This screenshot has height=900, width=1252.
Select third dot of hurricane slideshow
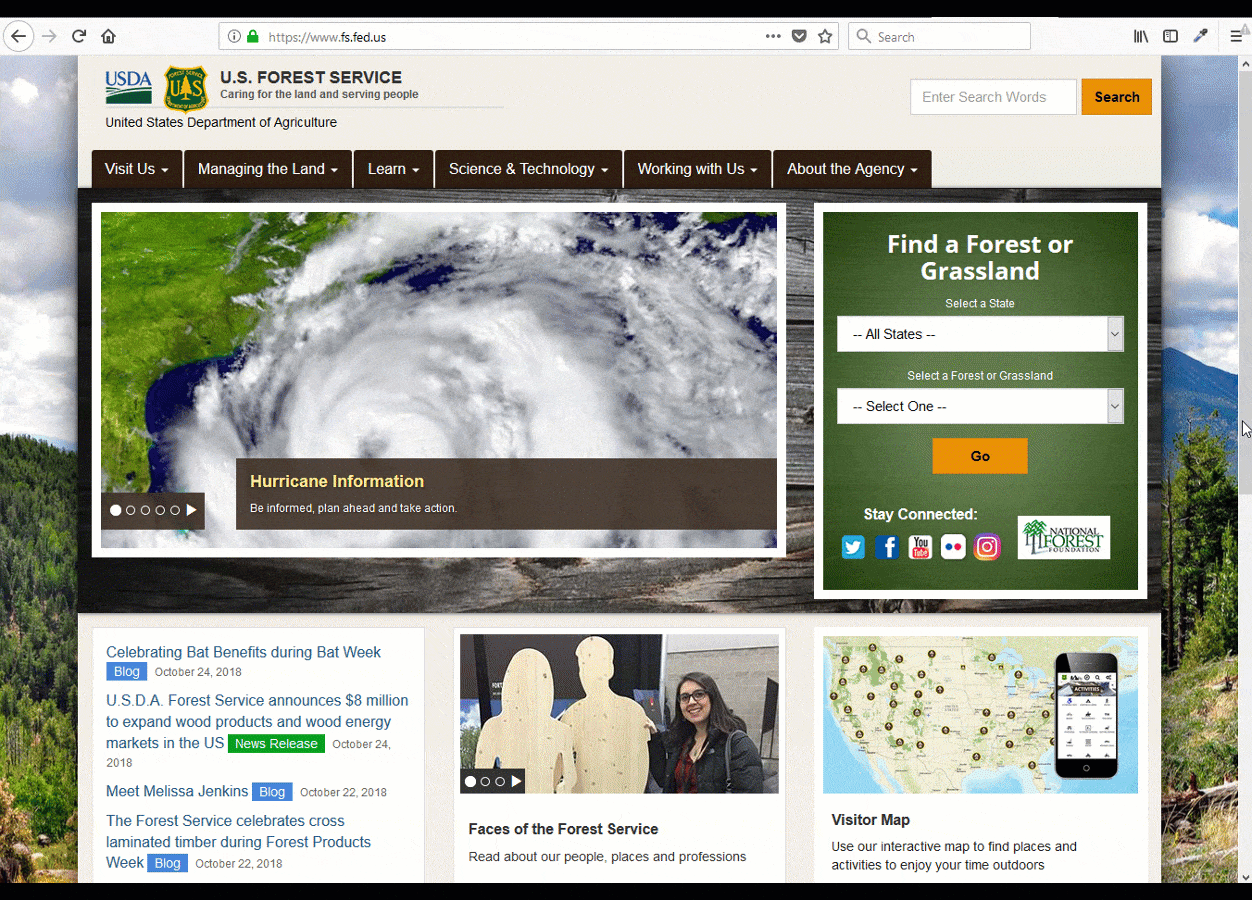[146, 510]
